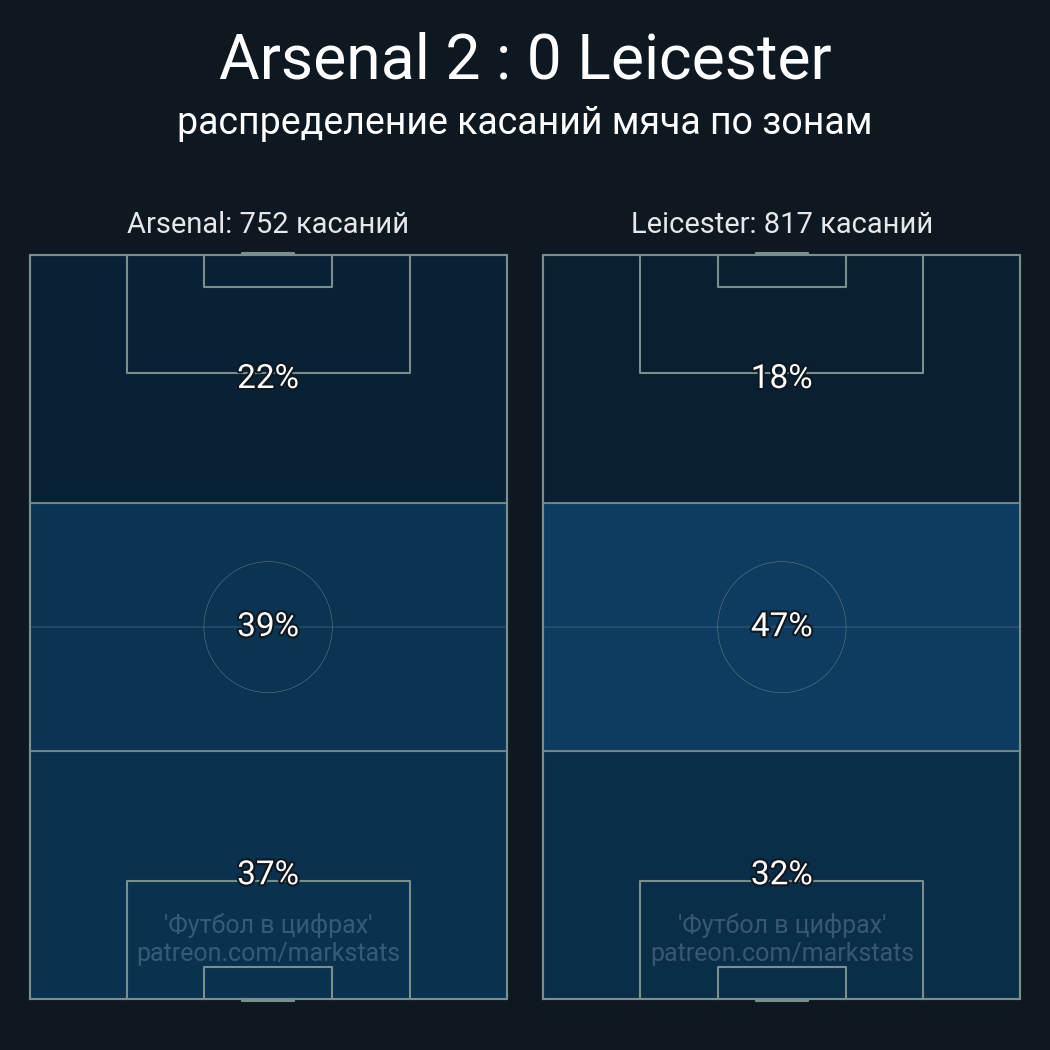This screenshot has width=1050, height=1050.
Task: Click Leicester's 47% midfield zone label
Action: pos(782,625)
